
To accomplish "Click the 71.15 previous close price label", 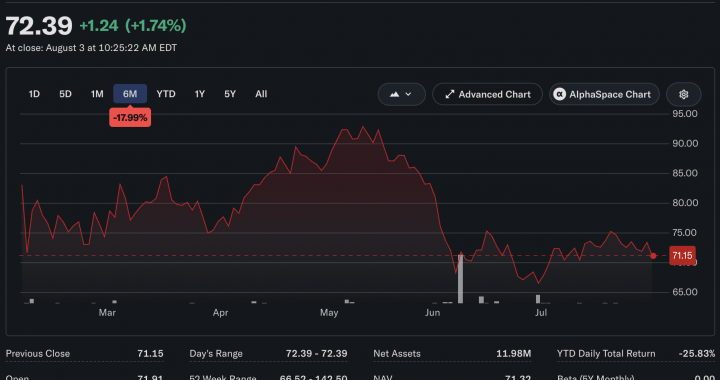I will 682,256.
